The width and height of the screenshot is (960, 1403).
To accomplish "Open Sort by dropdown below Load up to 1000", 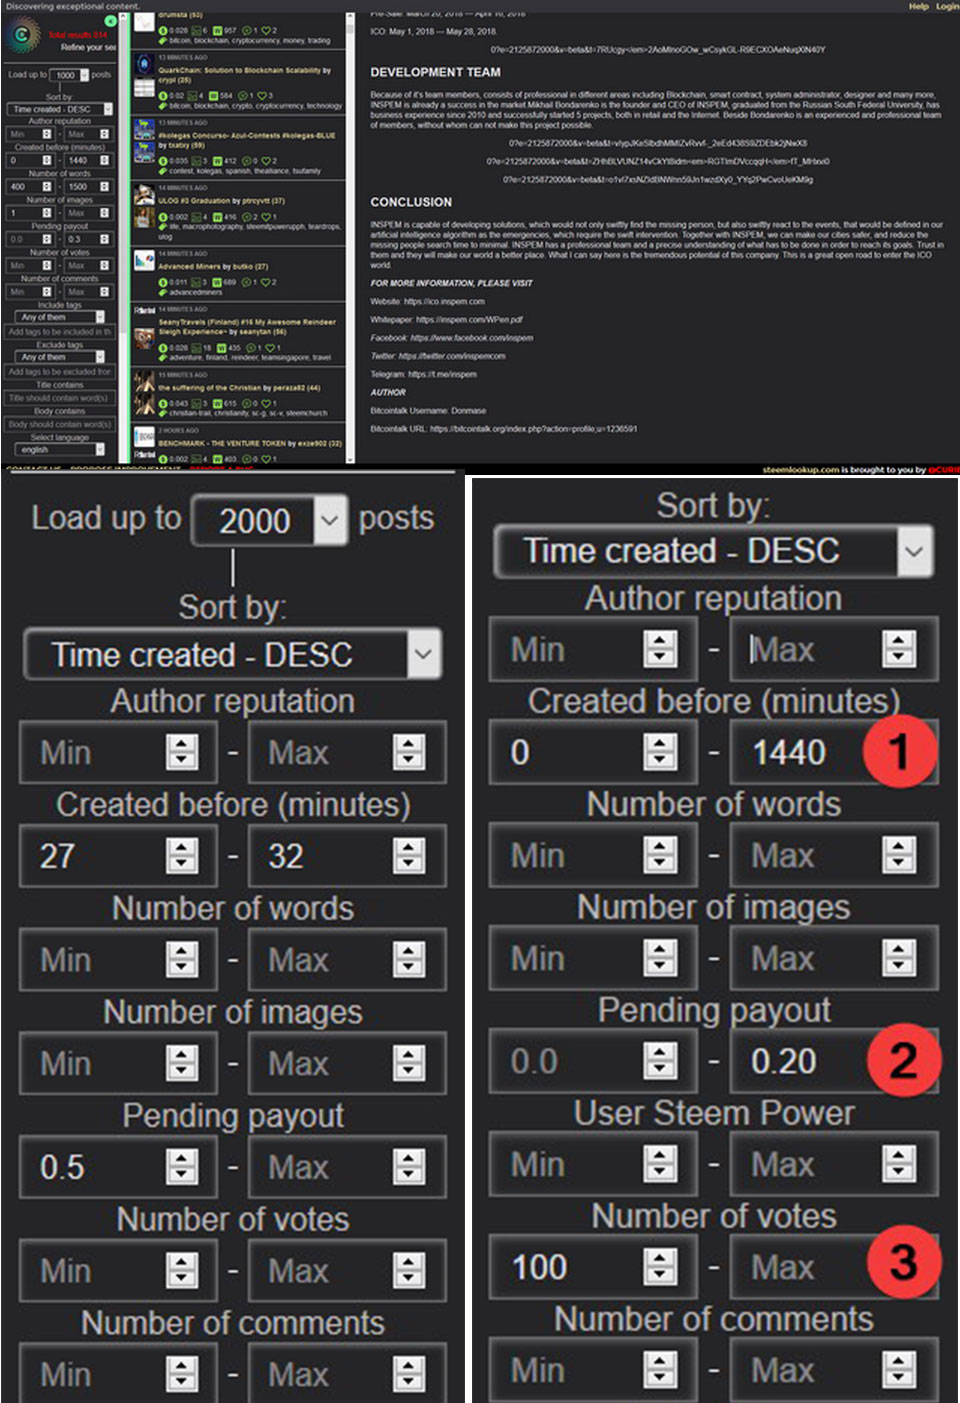I will 60,109.
